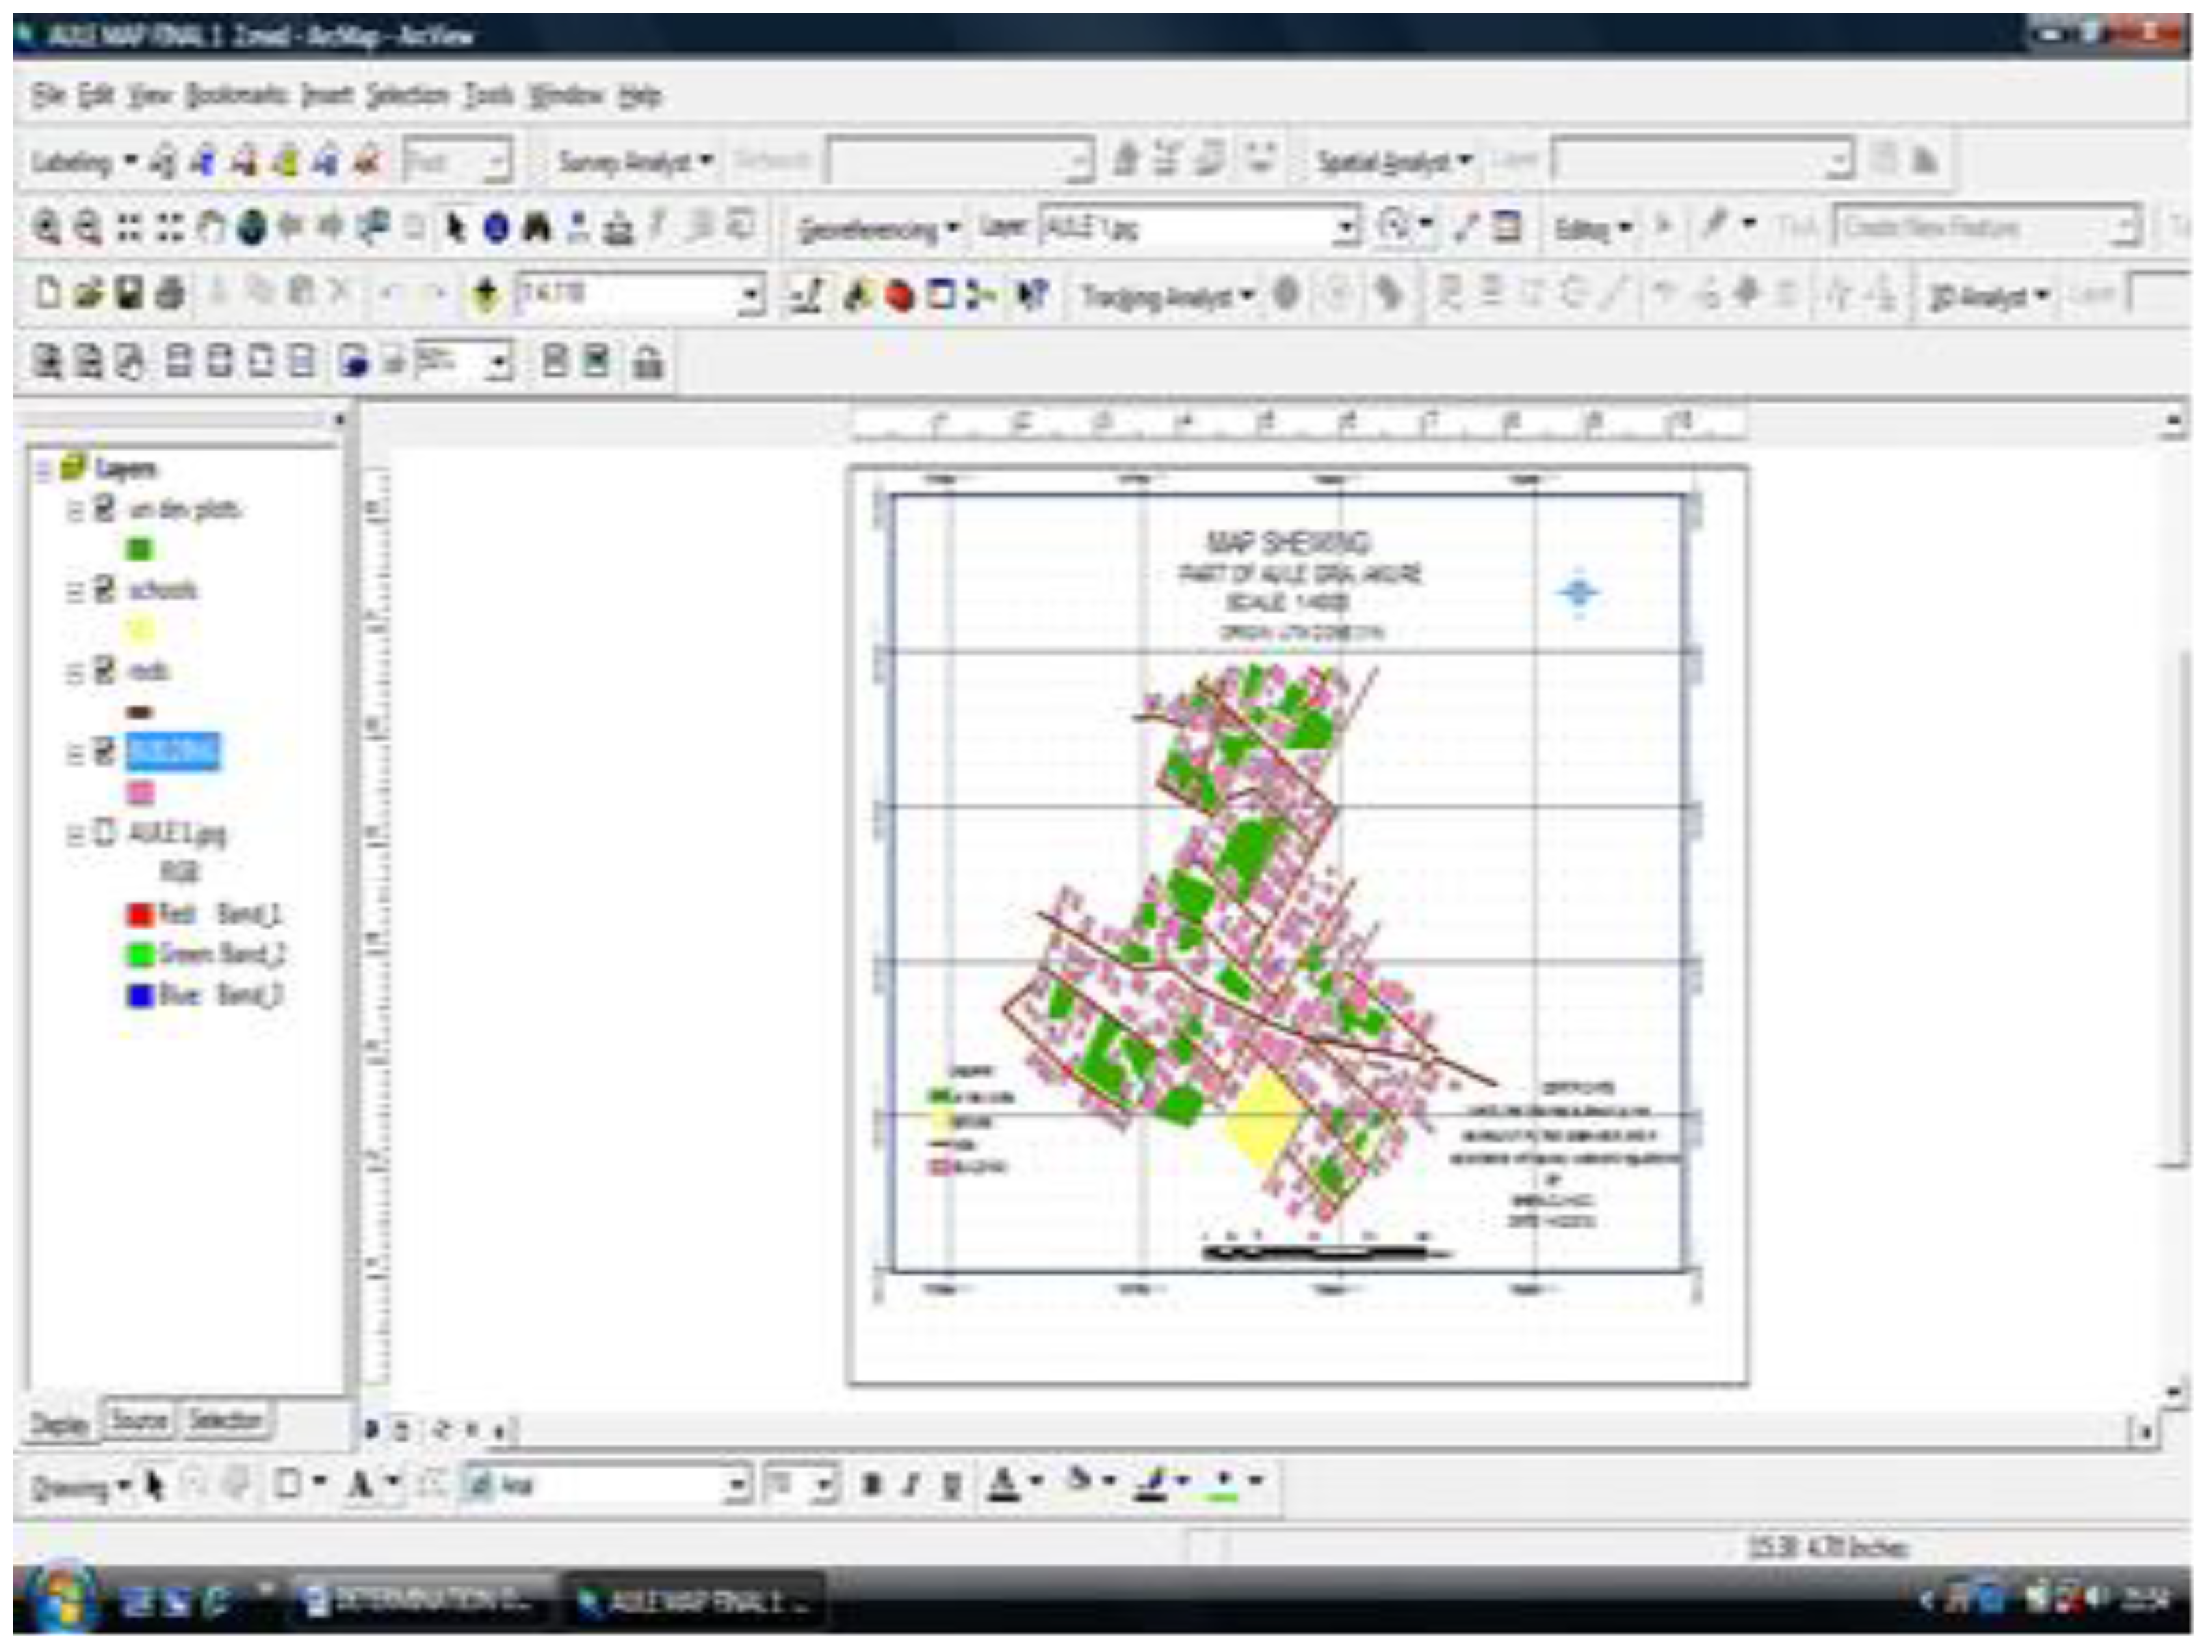Toggle the highlighted buildings layer checkbox
This screenshot has height=1652, width=2212.
pos(105,751)
